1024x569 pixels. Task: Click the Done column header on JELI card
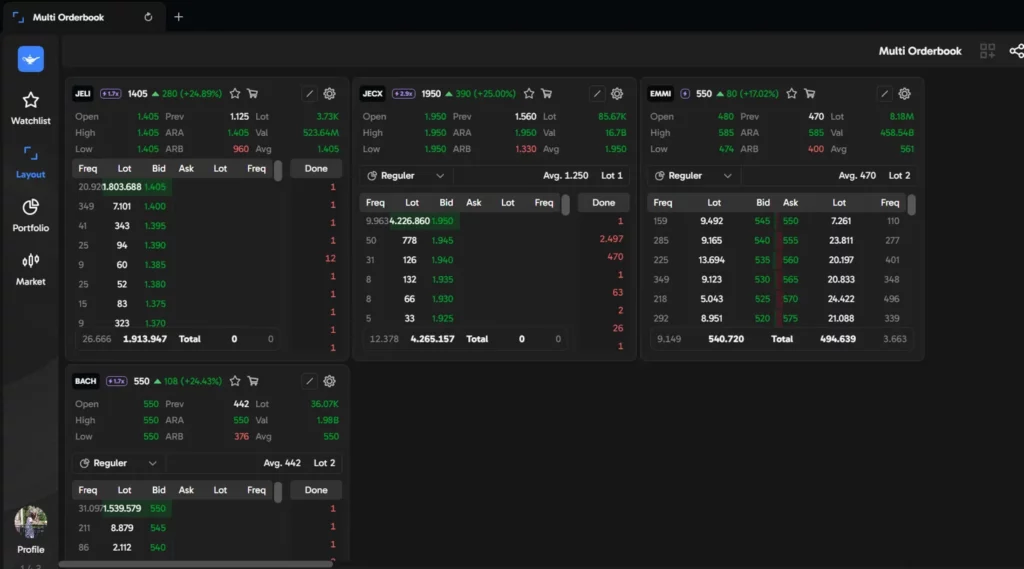tap(316, 169)
